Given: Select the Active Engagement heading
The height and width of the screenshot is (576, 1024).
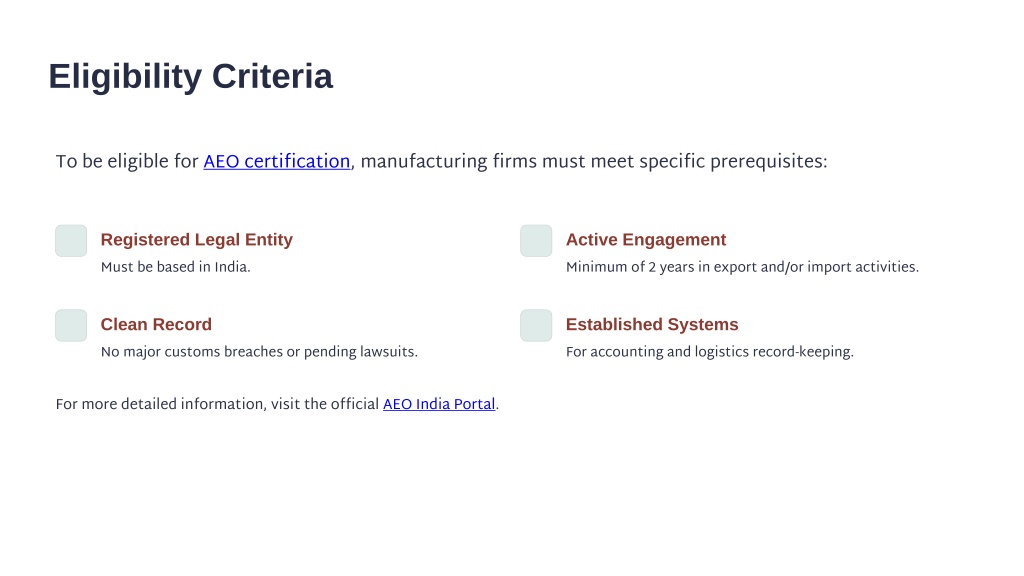Looking at the screenshot, I should coord(646,240).
